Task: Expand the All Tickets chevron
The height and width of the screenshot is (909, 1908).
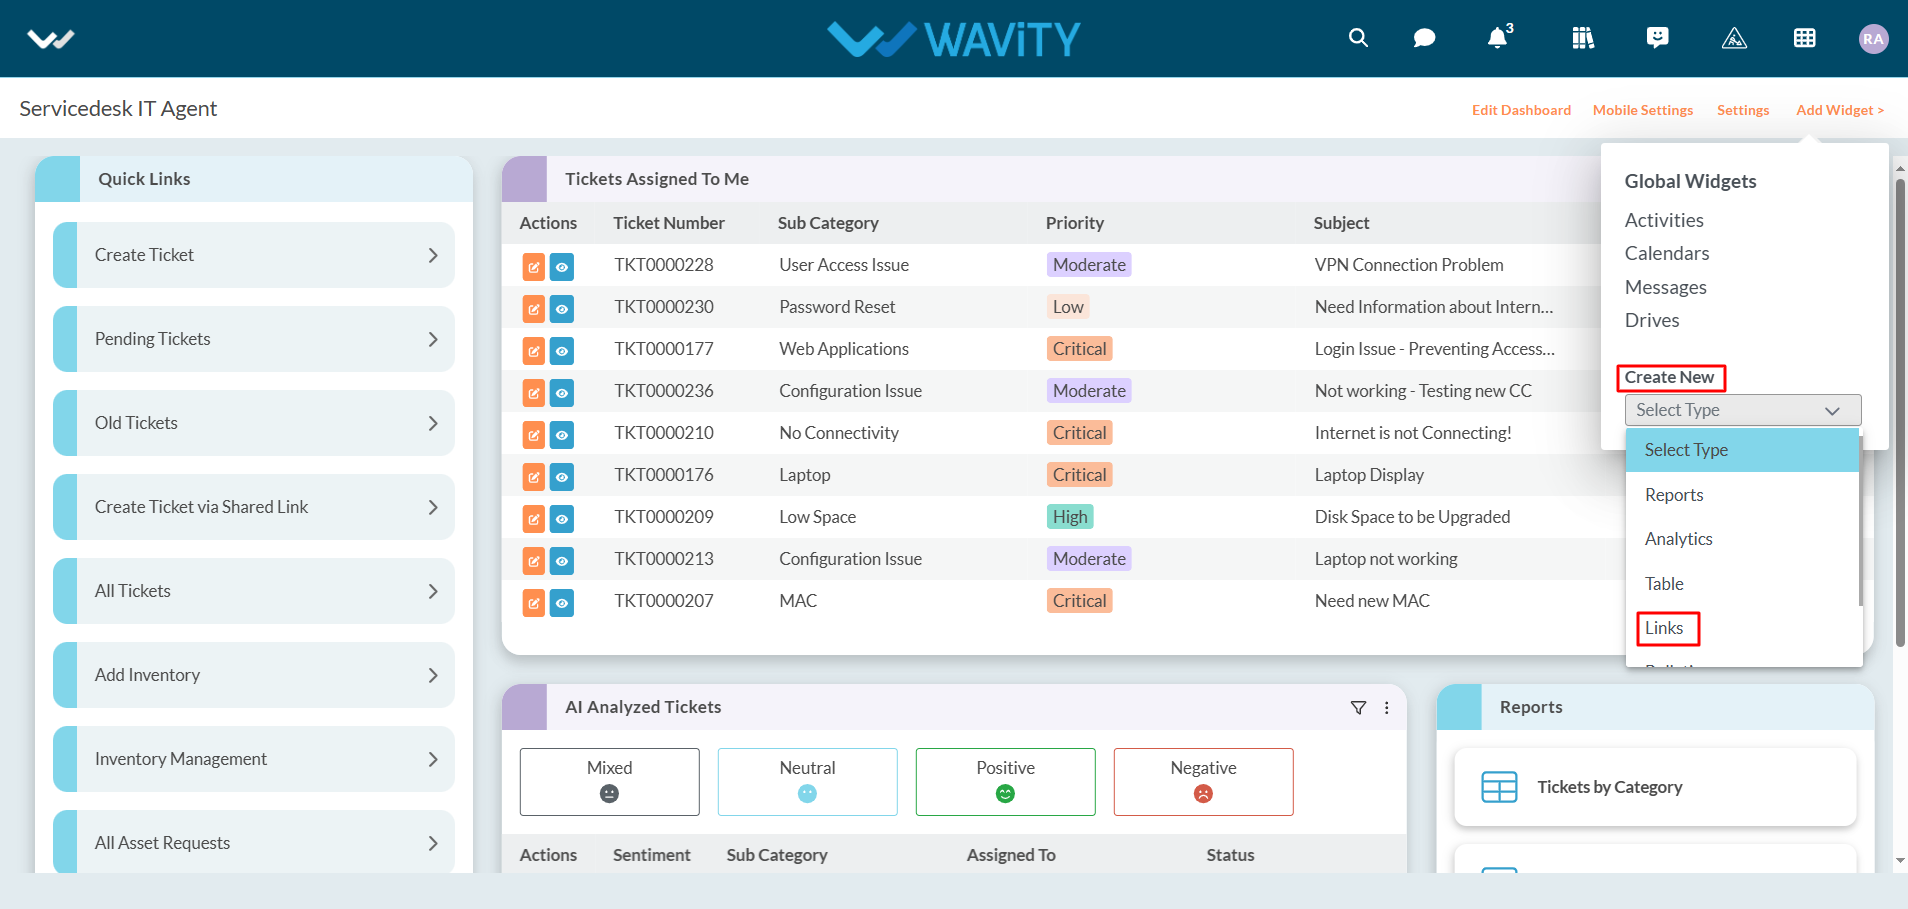Action: 433,591
